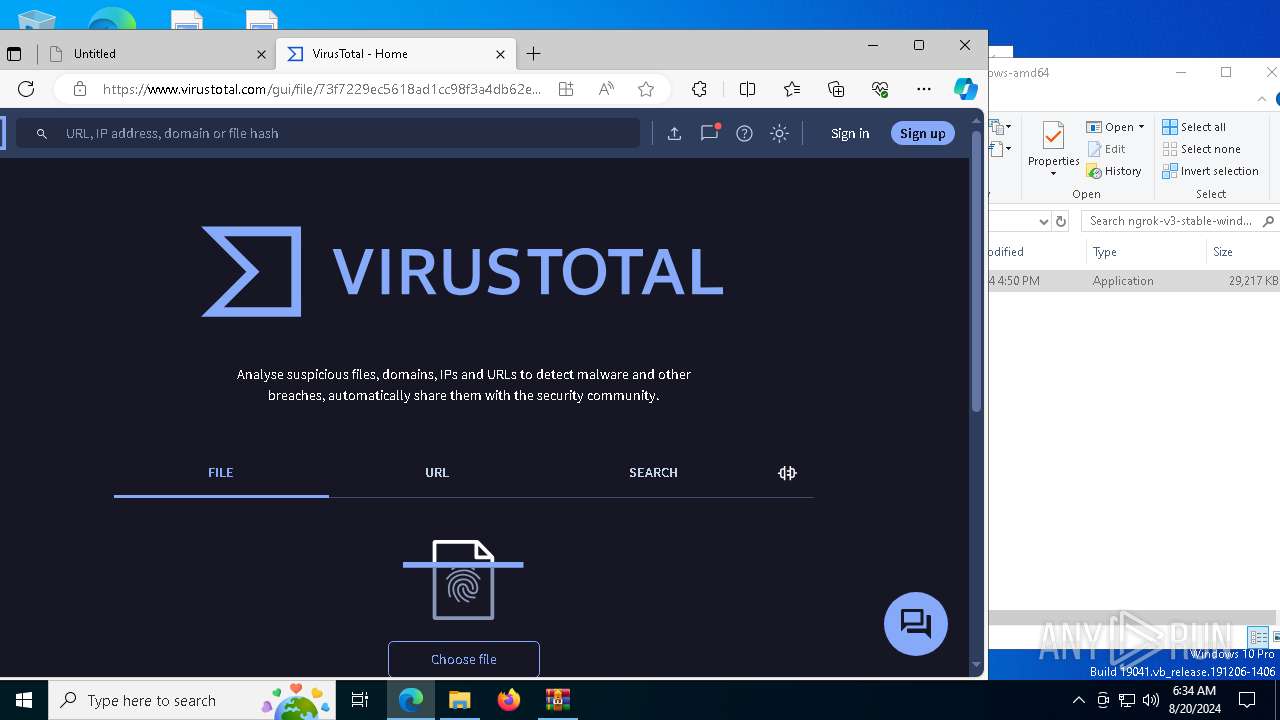Click the Edge address bar URL

322,89
